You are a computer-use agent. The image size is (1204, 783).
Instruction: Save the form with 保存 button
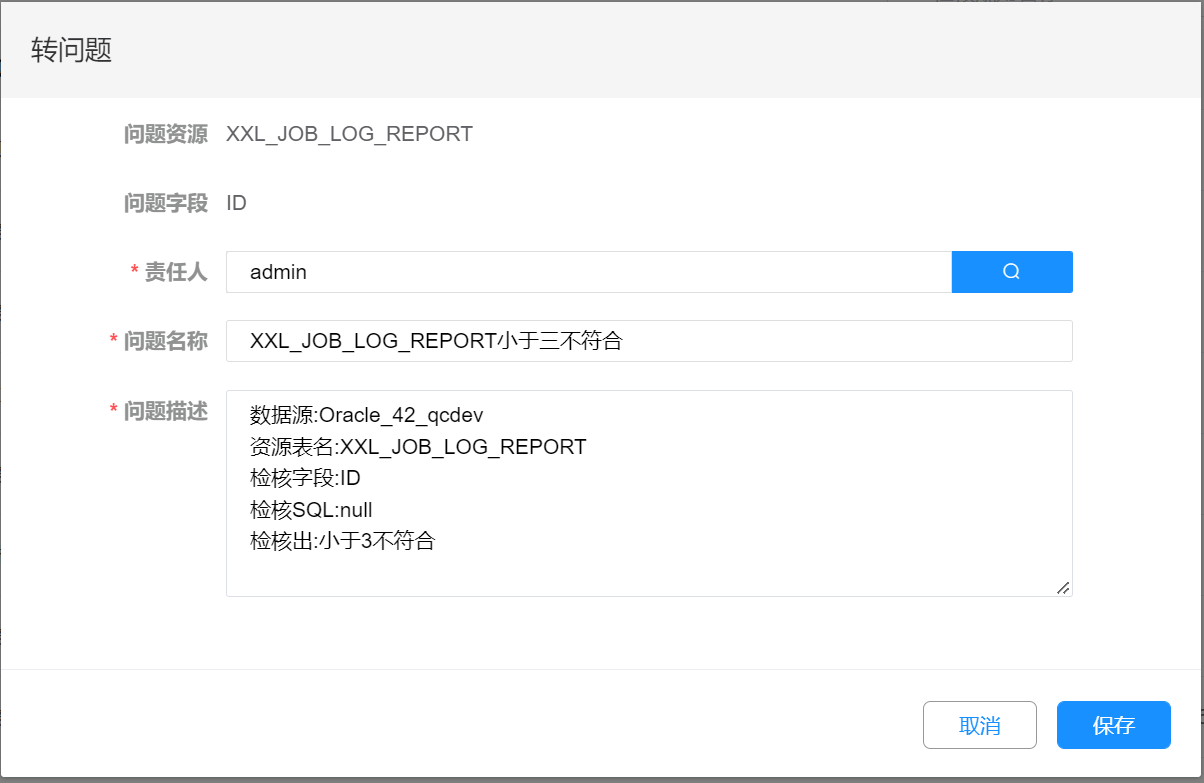click(x=1113, y=725)
